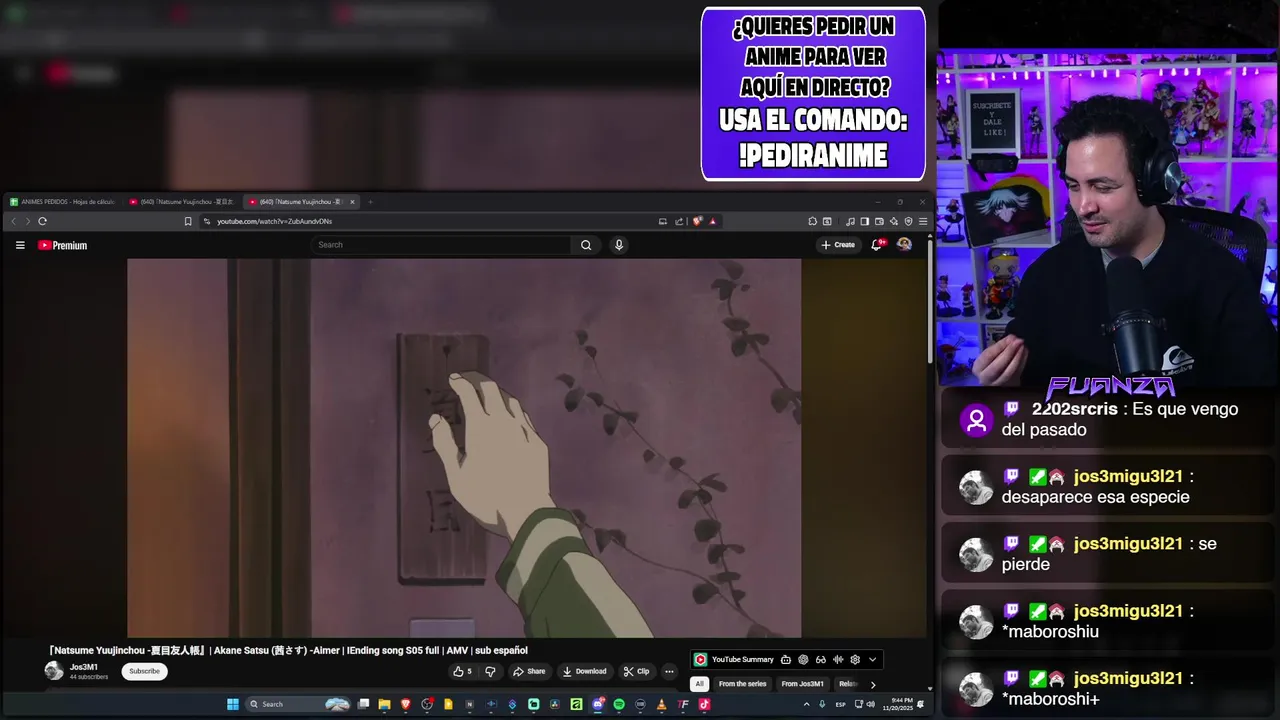1280x720 pixels.
Task: Click the browser address bar URL
Action: 274,221
